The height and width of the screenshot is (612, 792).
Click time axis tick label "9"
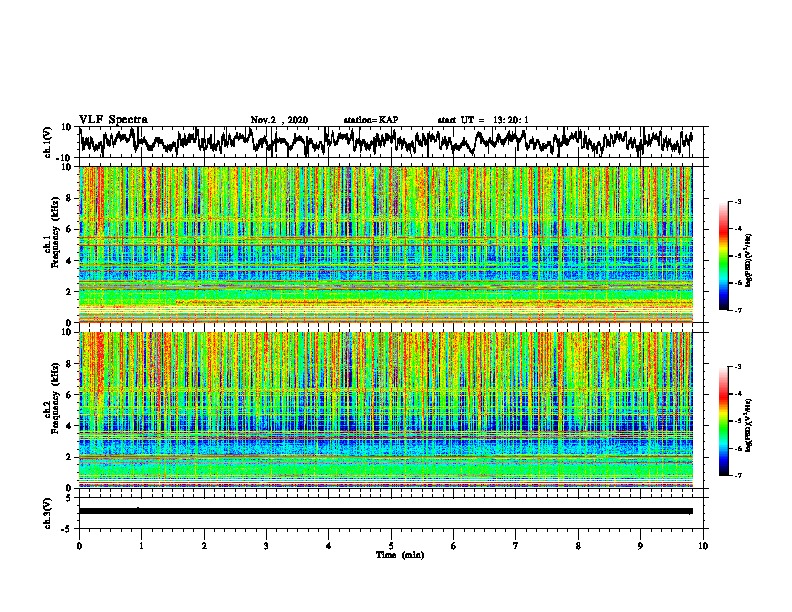[x=640, y=546]
